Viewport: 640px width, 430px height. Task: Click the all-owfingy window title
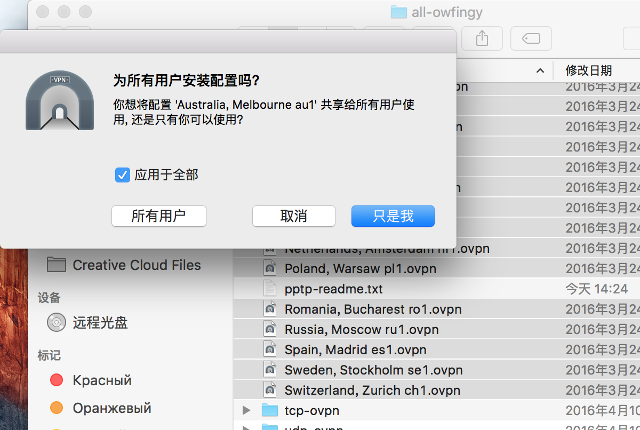(447, 13)
